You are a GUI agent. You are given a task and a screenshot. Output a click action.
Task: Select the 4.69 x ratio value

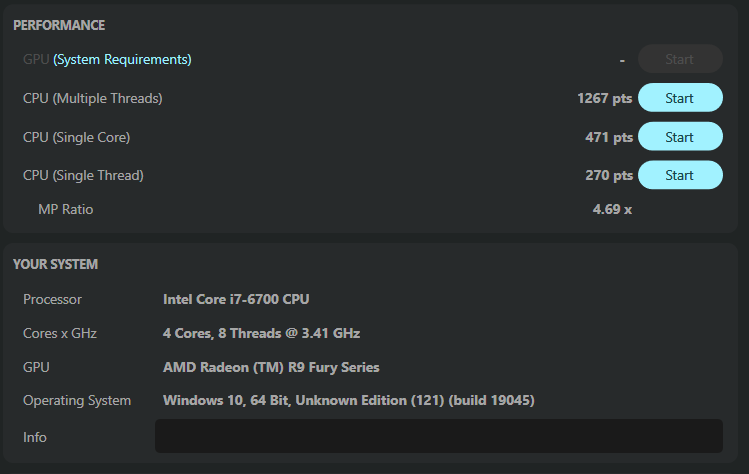(612, 209)
